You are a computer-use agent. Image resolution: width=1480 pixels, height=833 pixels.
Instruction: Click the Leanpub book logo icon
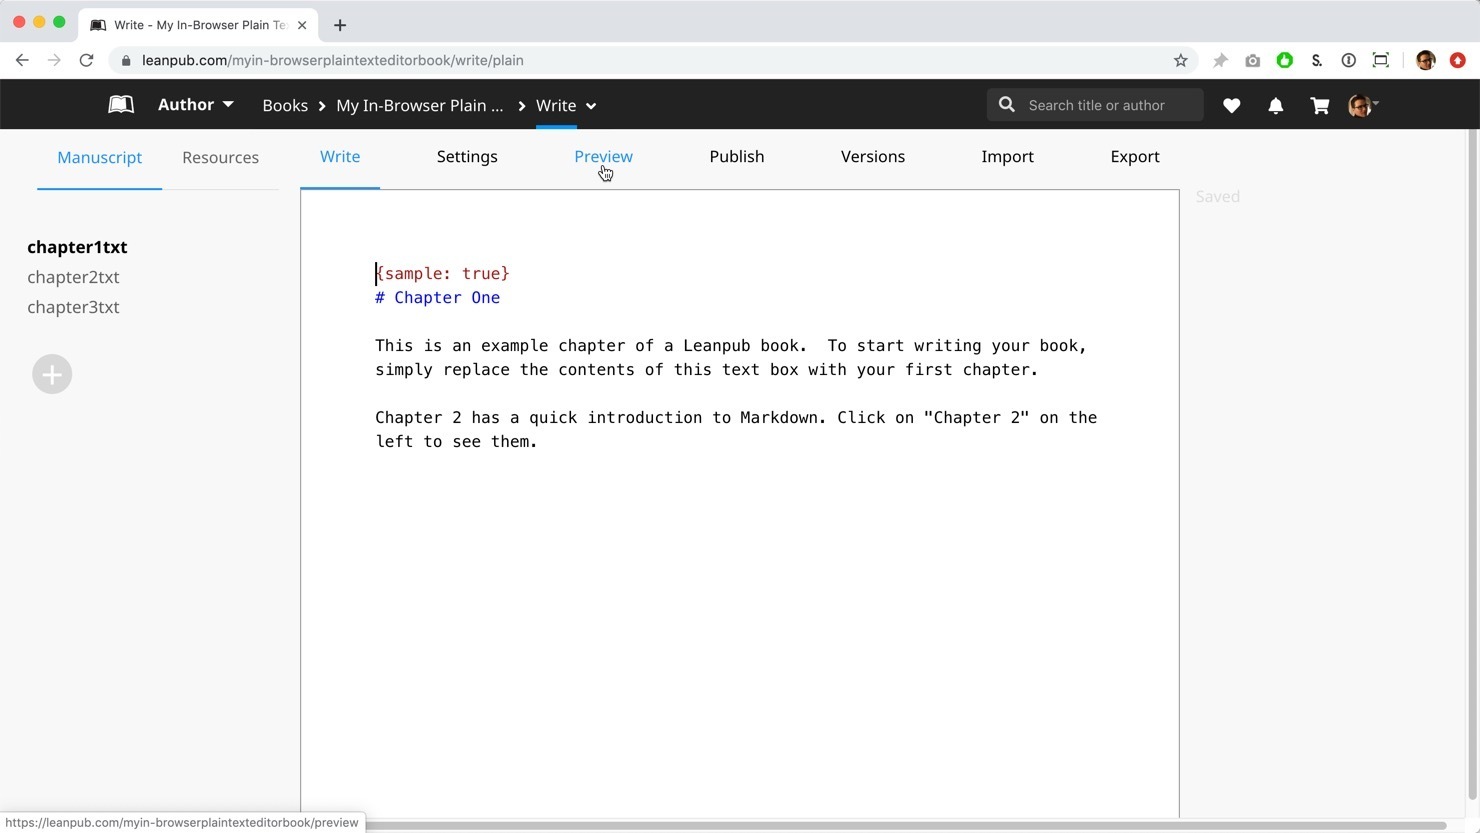(121, 105)
